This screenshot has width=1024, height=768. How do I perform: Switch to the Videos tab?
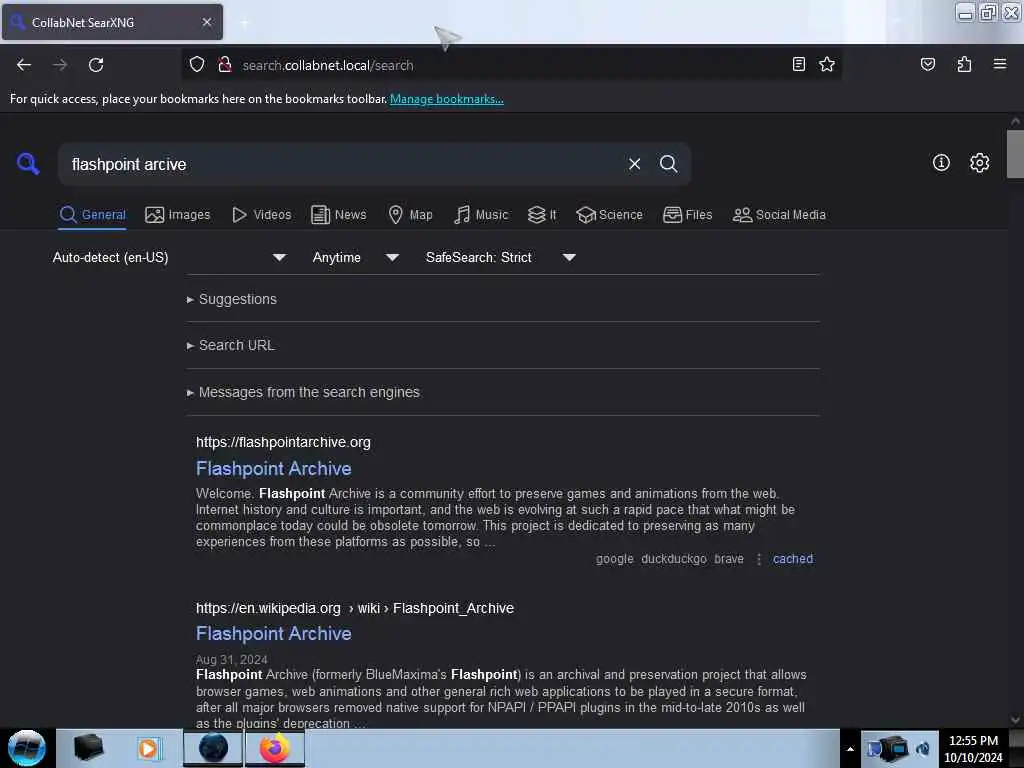261,214
